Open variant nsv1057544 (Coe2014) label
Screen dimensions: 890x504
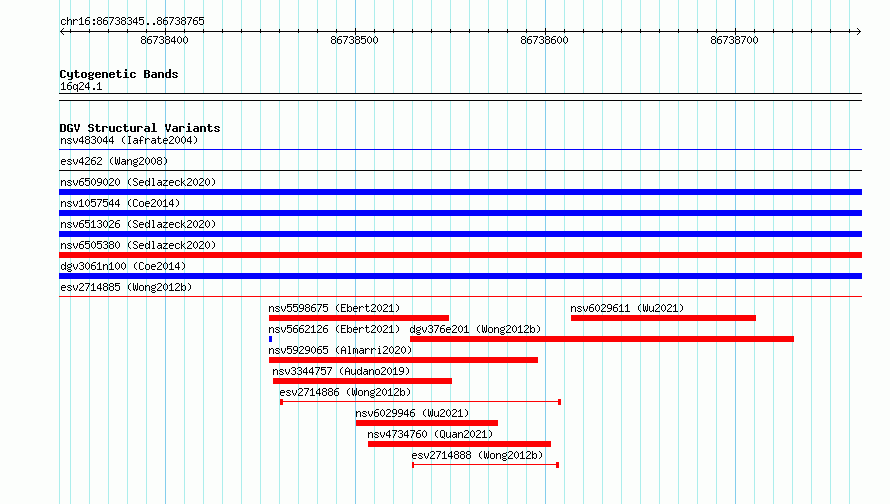click(120, 203)
